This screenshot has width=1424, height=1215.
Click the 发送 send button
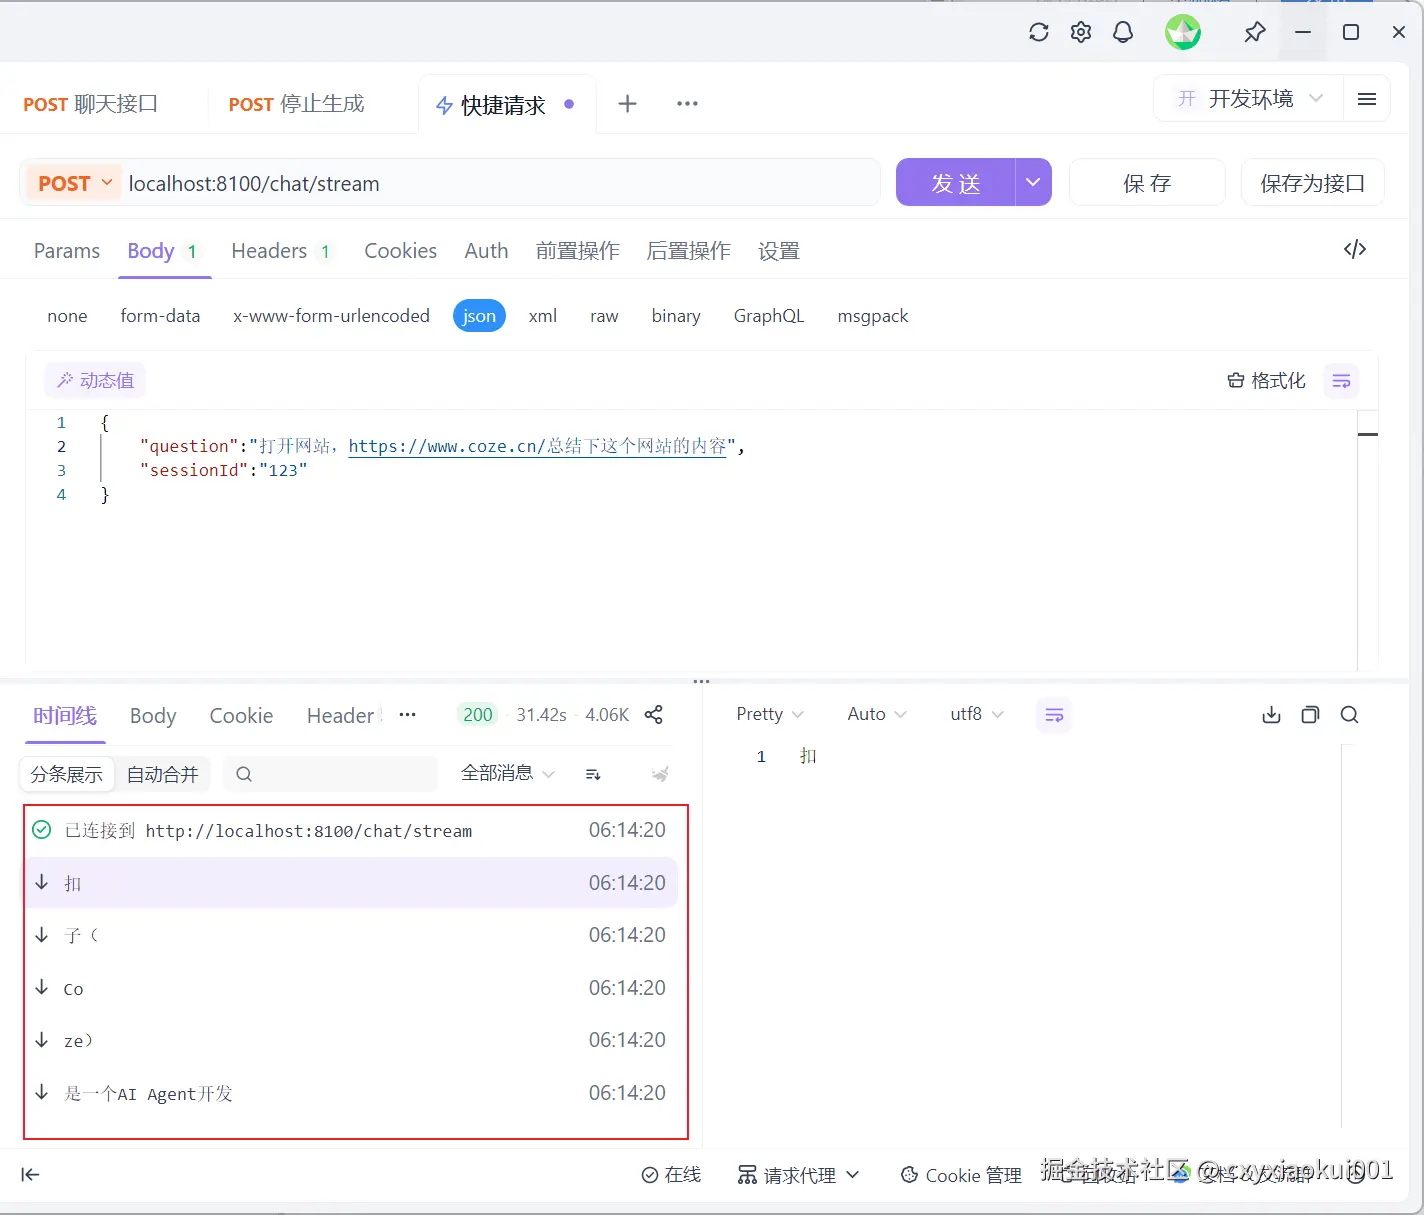[x=955, y=182]
